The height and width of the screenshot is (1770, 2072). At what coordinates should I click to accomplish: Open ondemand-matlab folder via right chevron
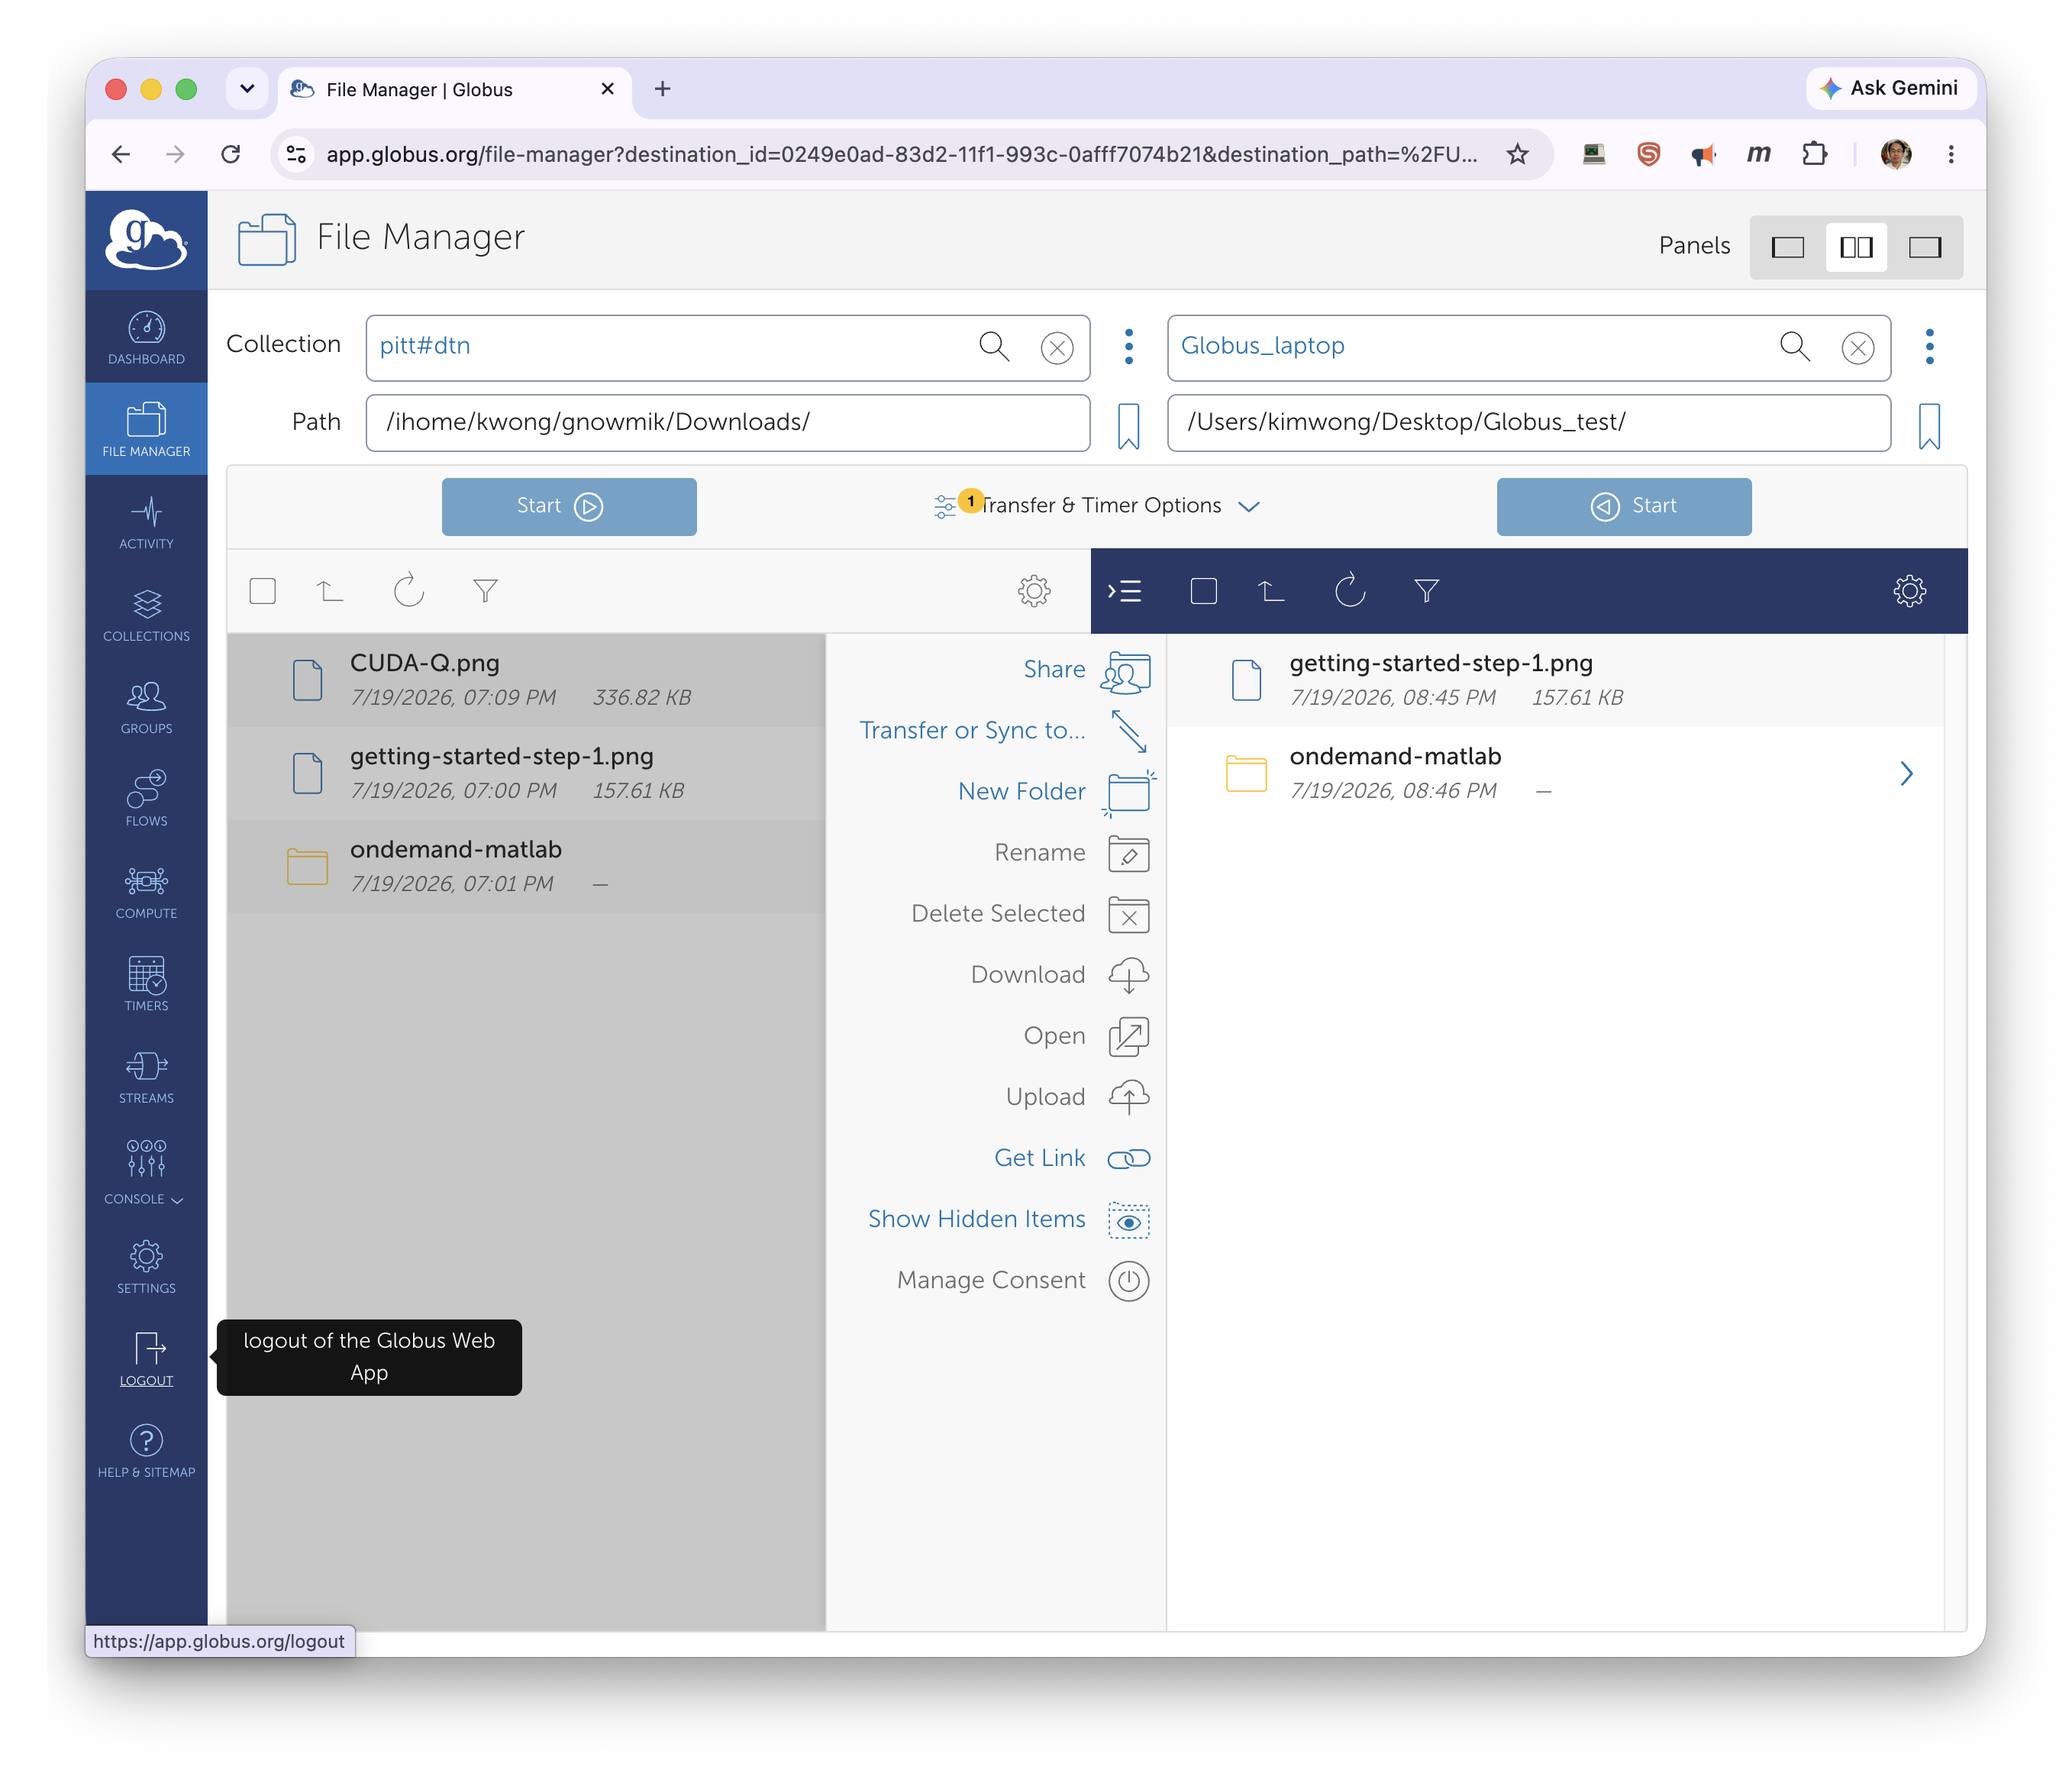point(1906,773)
